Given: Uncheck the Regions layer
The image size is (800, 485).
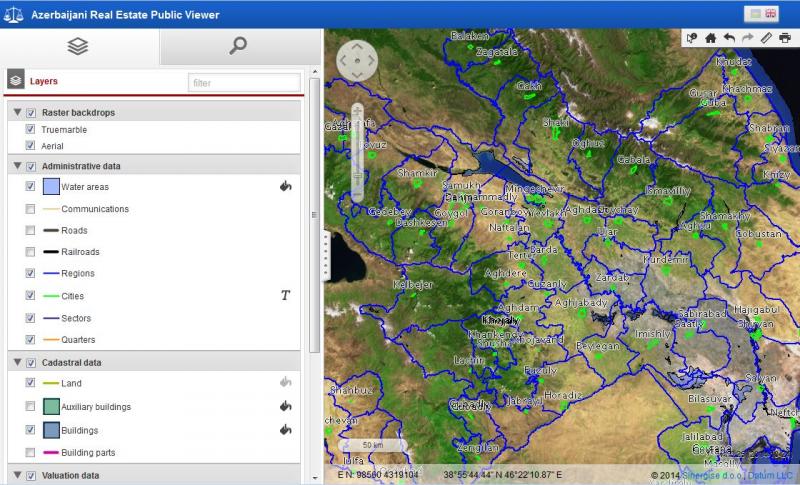Looking at the screenshot, I should click(x=30, y=273).
